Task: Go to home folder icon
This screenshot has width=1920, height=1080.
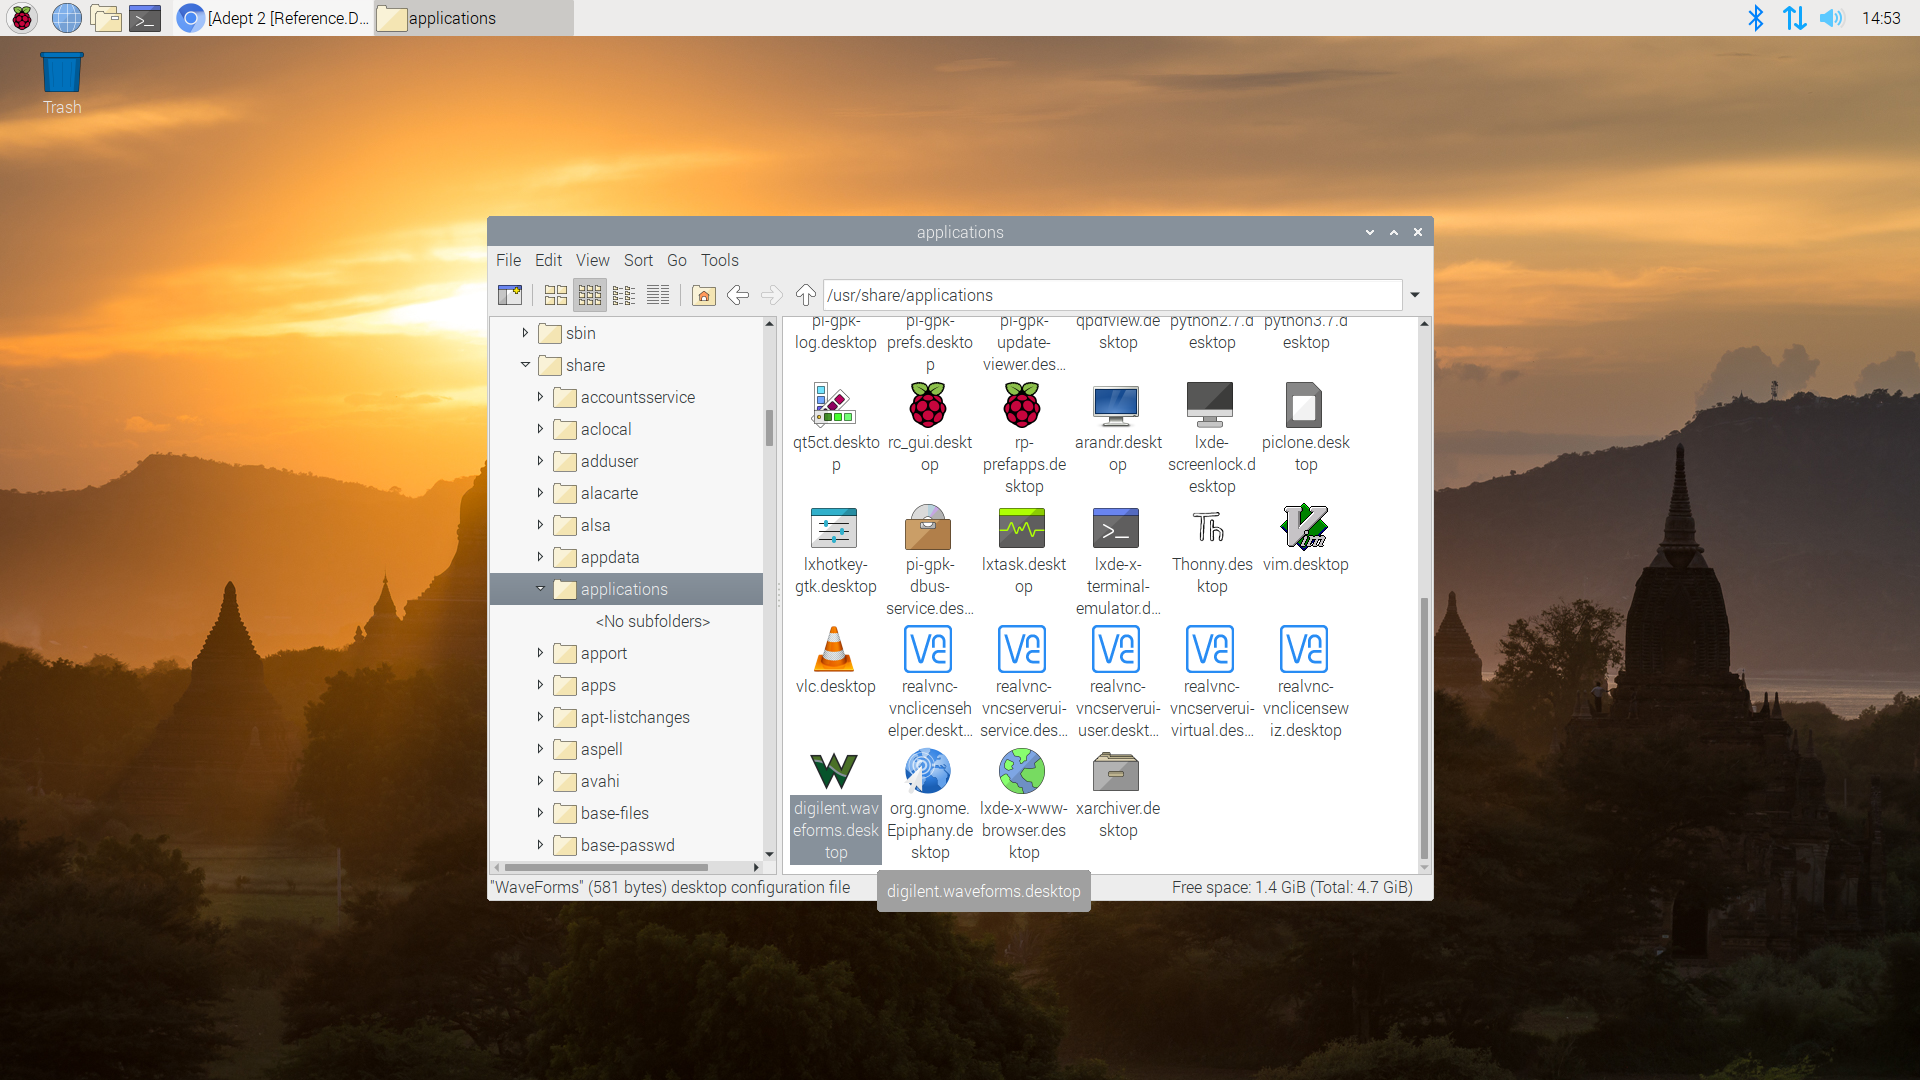Action: (x=704, y=295)
